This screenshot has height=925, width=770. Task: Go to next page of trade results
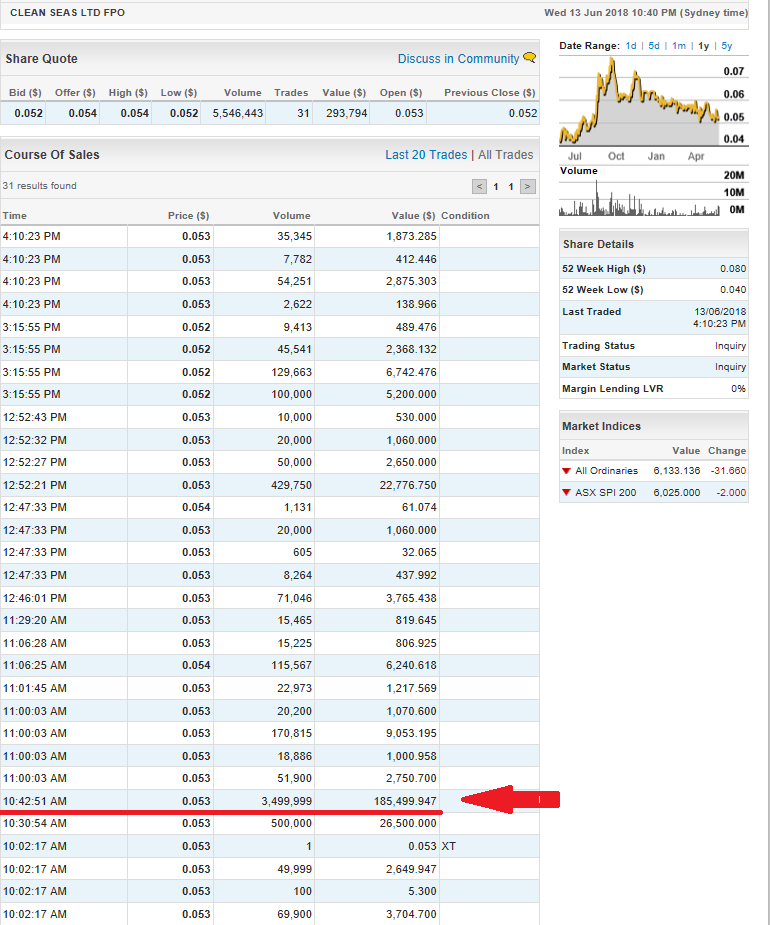pos(527,186)
